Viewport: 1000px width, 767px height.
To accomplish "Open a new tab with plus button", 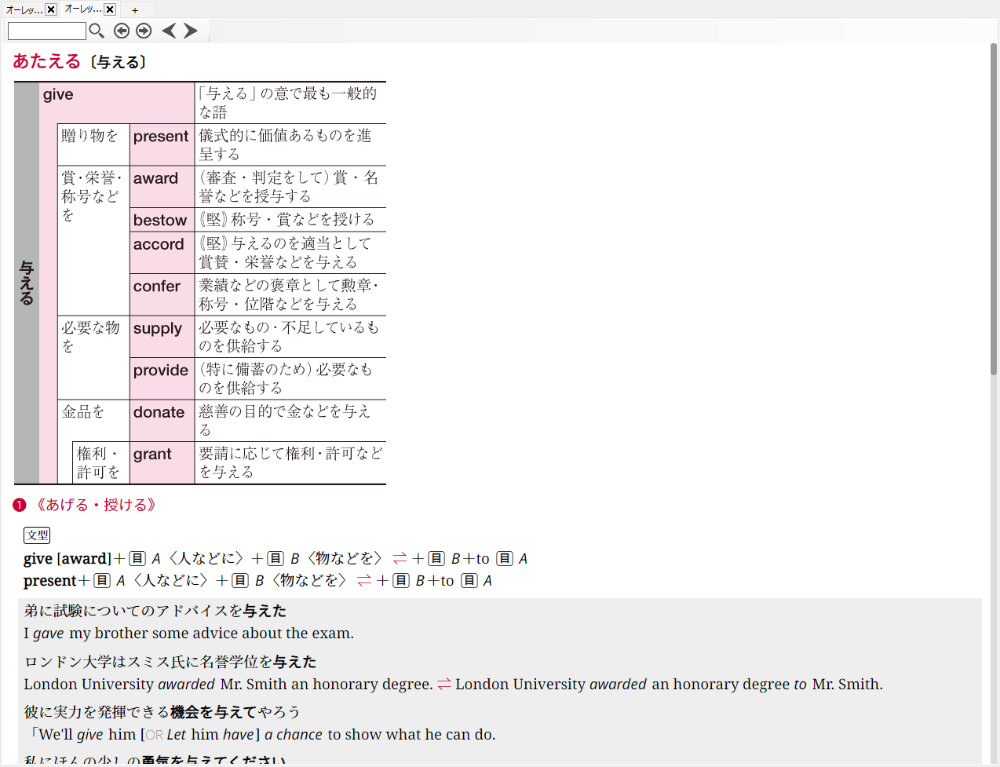I will coord(135,10).
